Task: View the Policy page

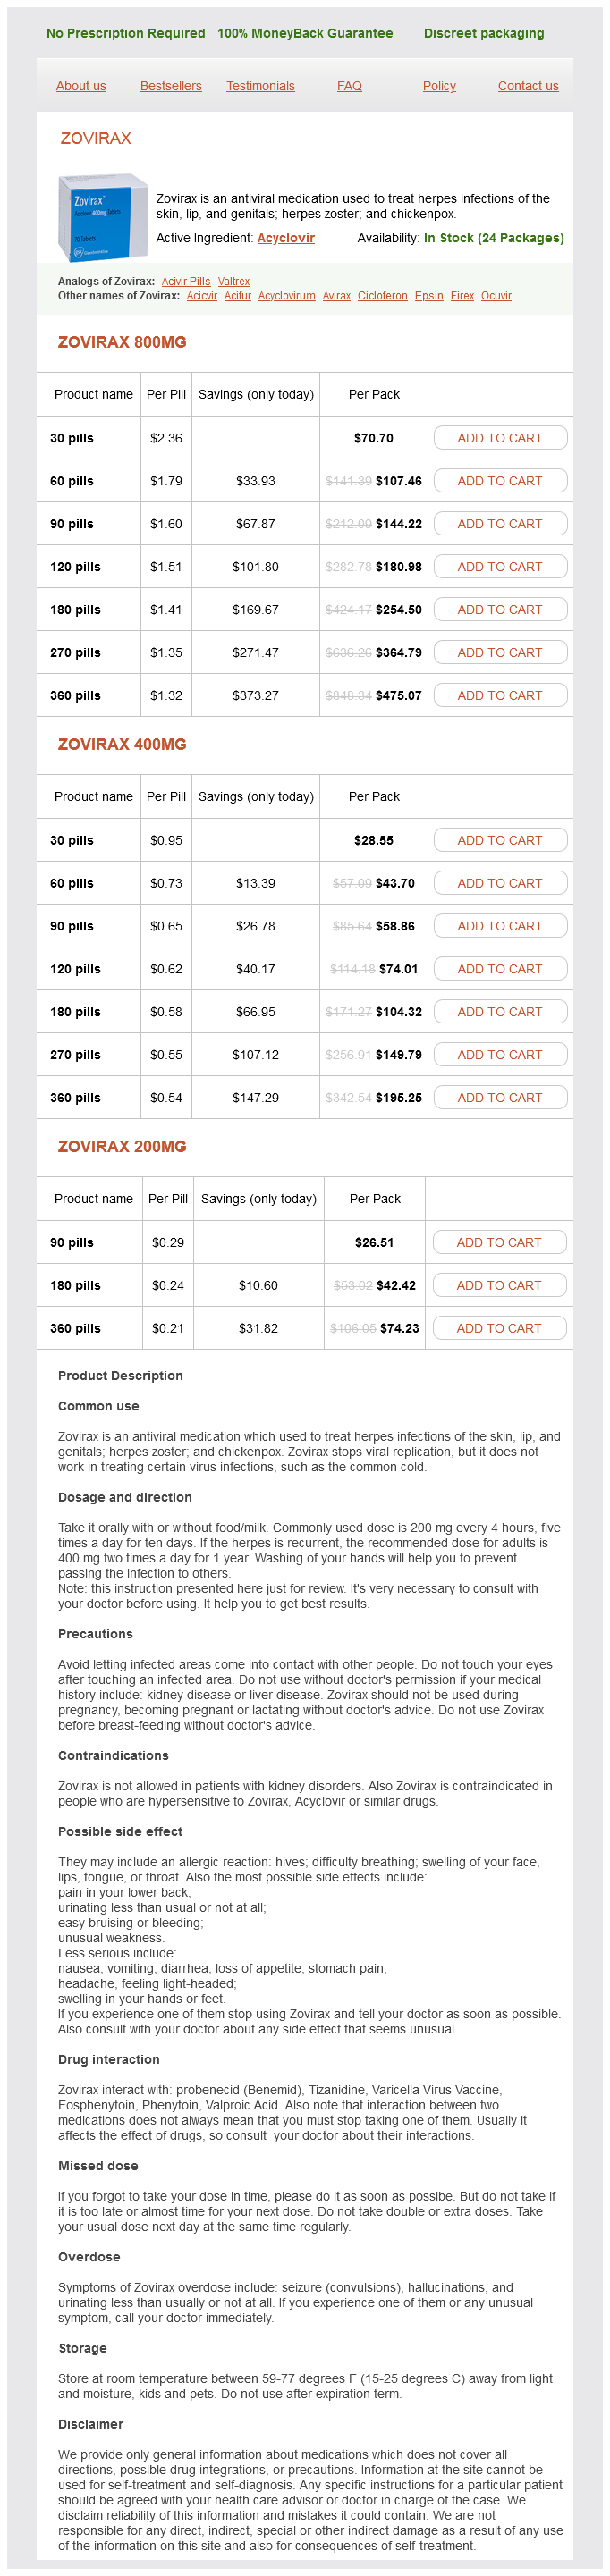Action: (x=439, y=86)
